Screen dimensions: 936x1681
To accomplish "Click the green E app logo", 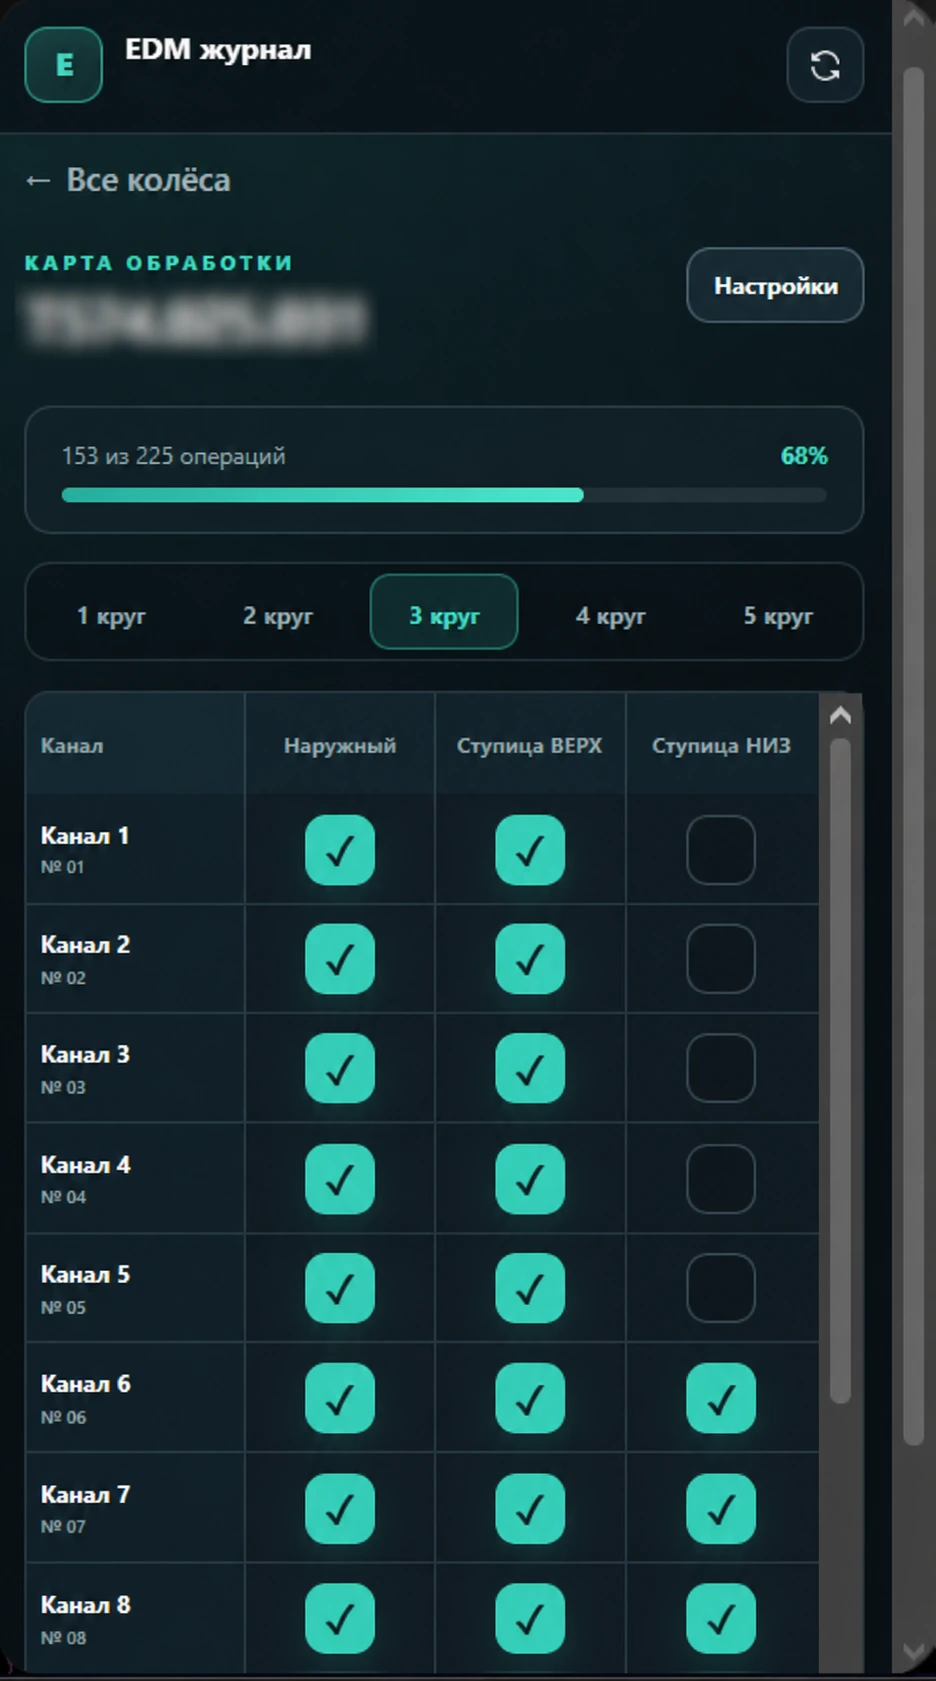I will click(64, 65).
